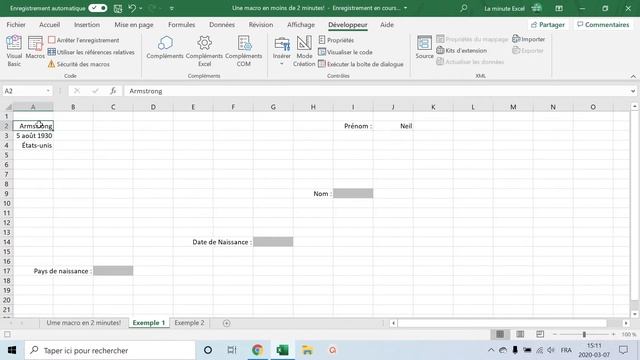Toggle Enregistrement automatique switch
This screenshot has height=360, width=640.
98,8
